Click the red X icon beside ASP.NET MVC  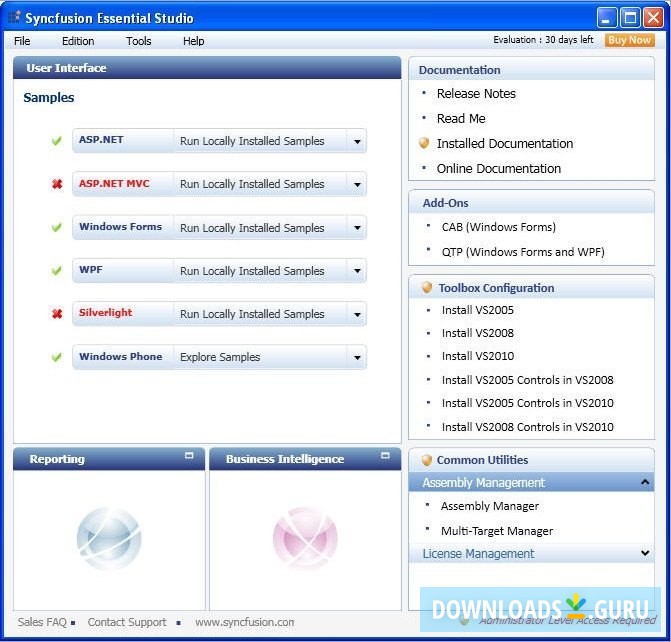(57, 184)
